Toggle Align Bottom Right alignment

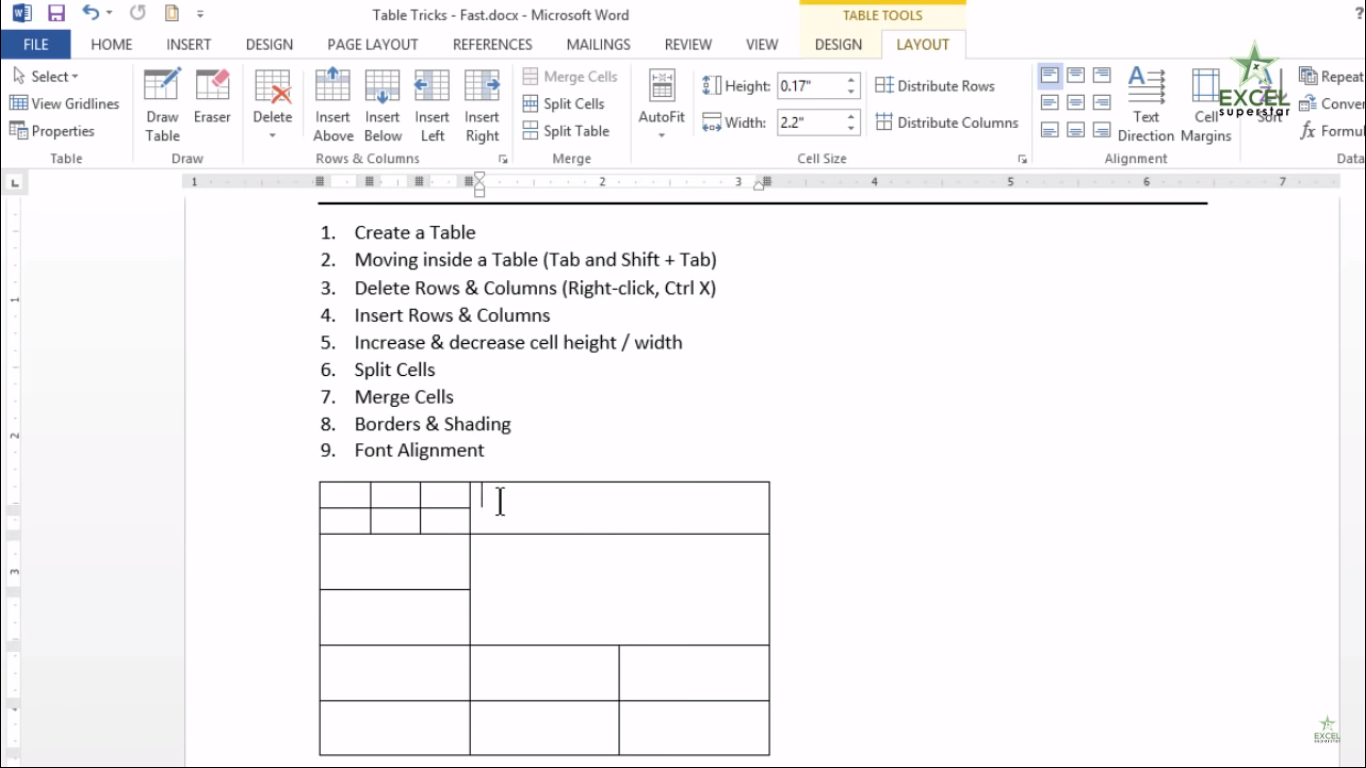point(1102,129)
